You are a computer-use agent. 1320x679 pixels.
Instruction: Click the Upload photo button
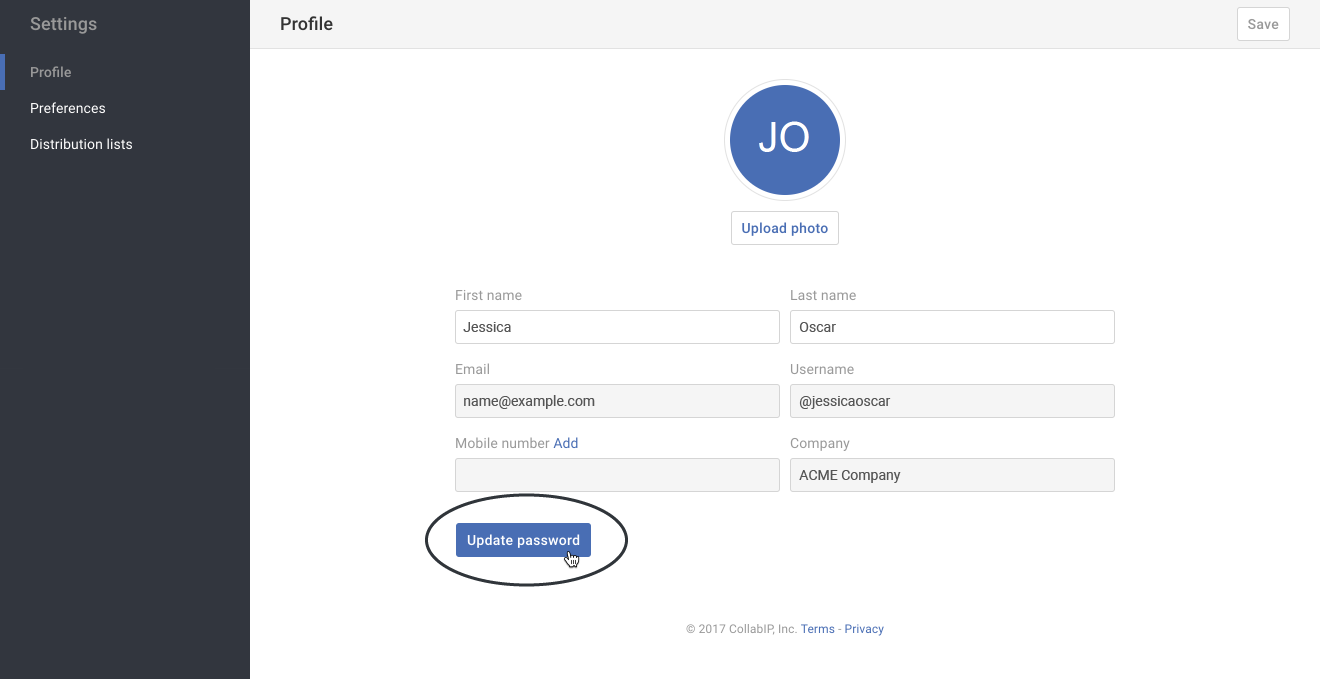(784, 227)
